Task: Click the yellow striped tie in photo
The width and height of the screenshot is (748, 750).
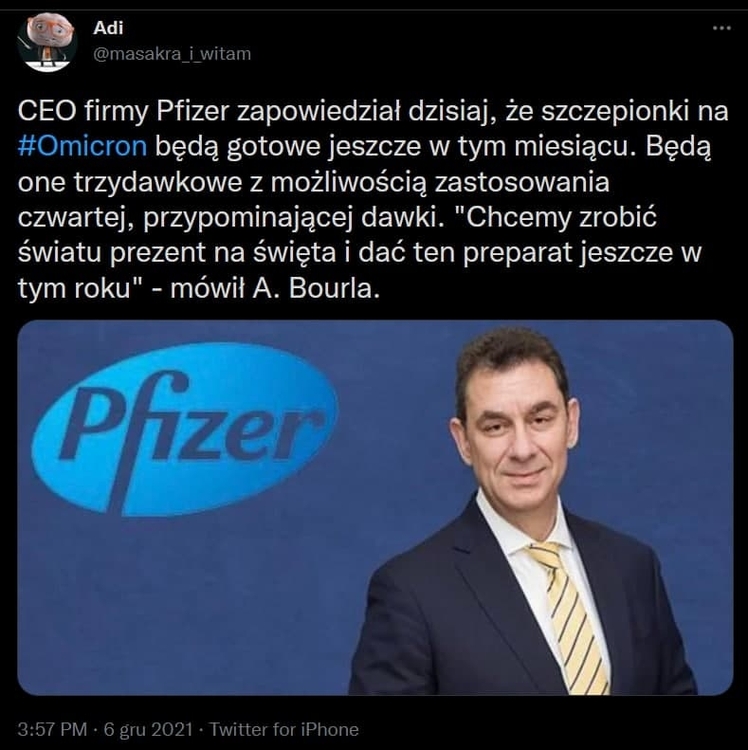Action: [569, 617]
